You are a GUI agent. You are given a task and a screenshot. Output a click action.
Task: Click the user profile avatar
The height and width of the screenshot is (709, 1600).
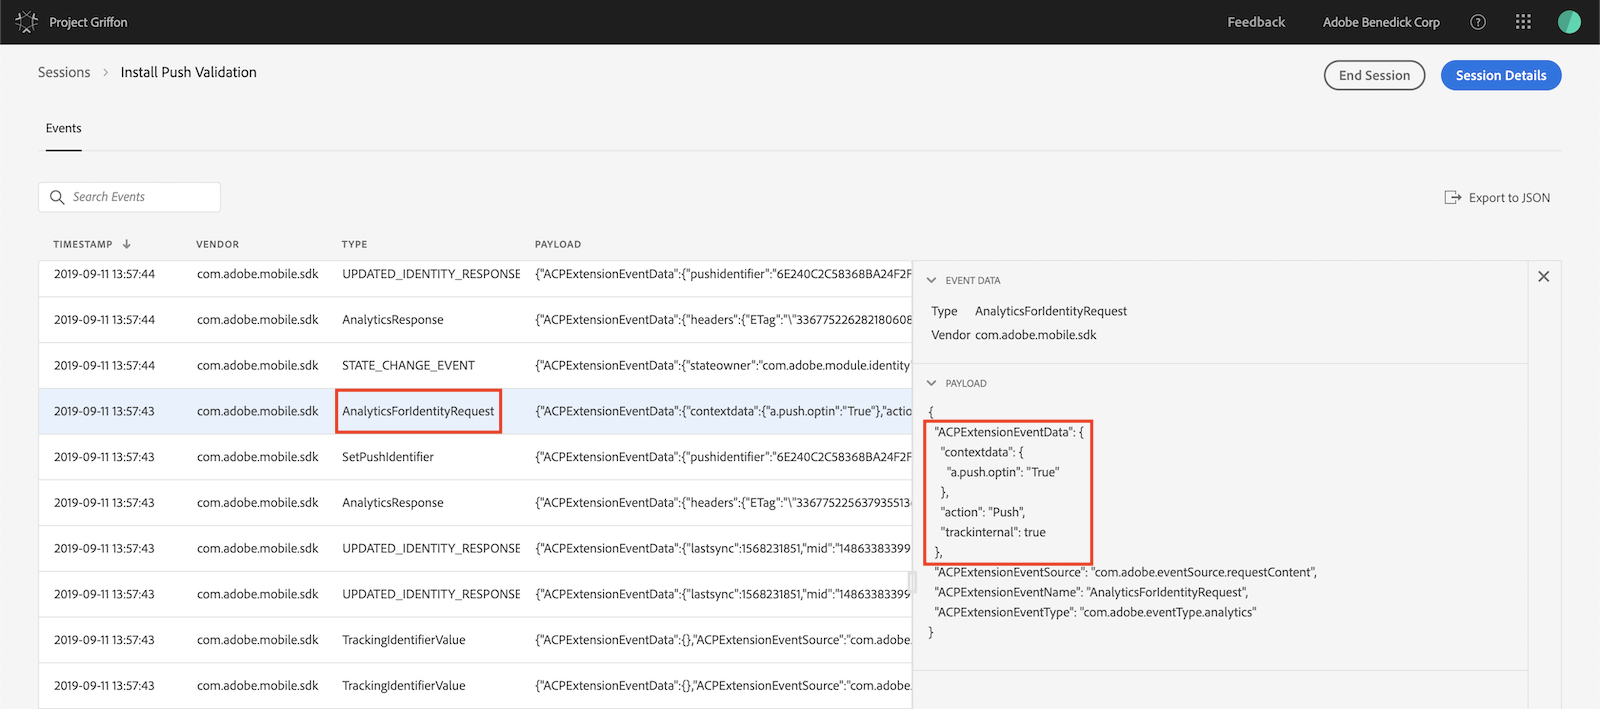pyautogui.click(x=1569, y=22)
